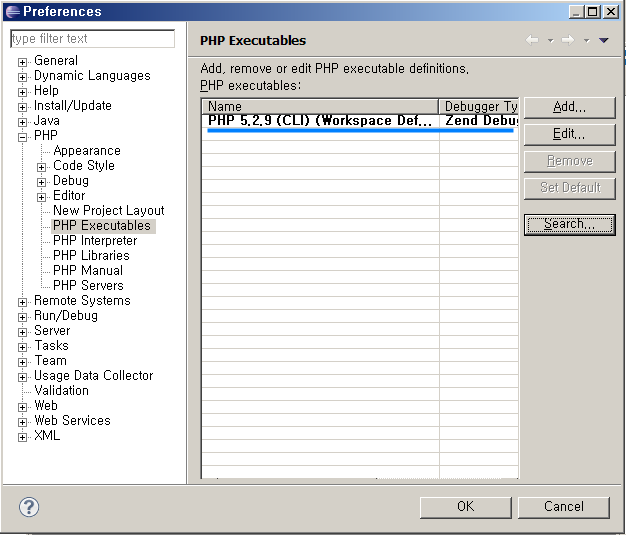Expand the XML node
Viewport: 626px width, 535px height.
click(x=22, y=437)
